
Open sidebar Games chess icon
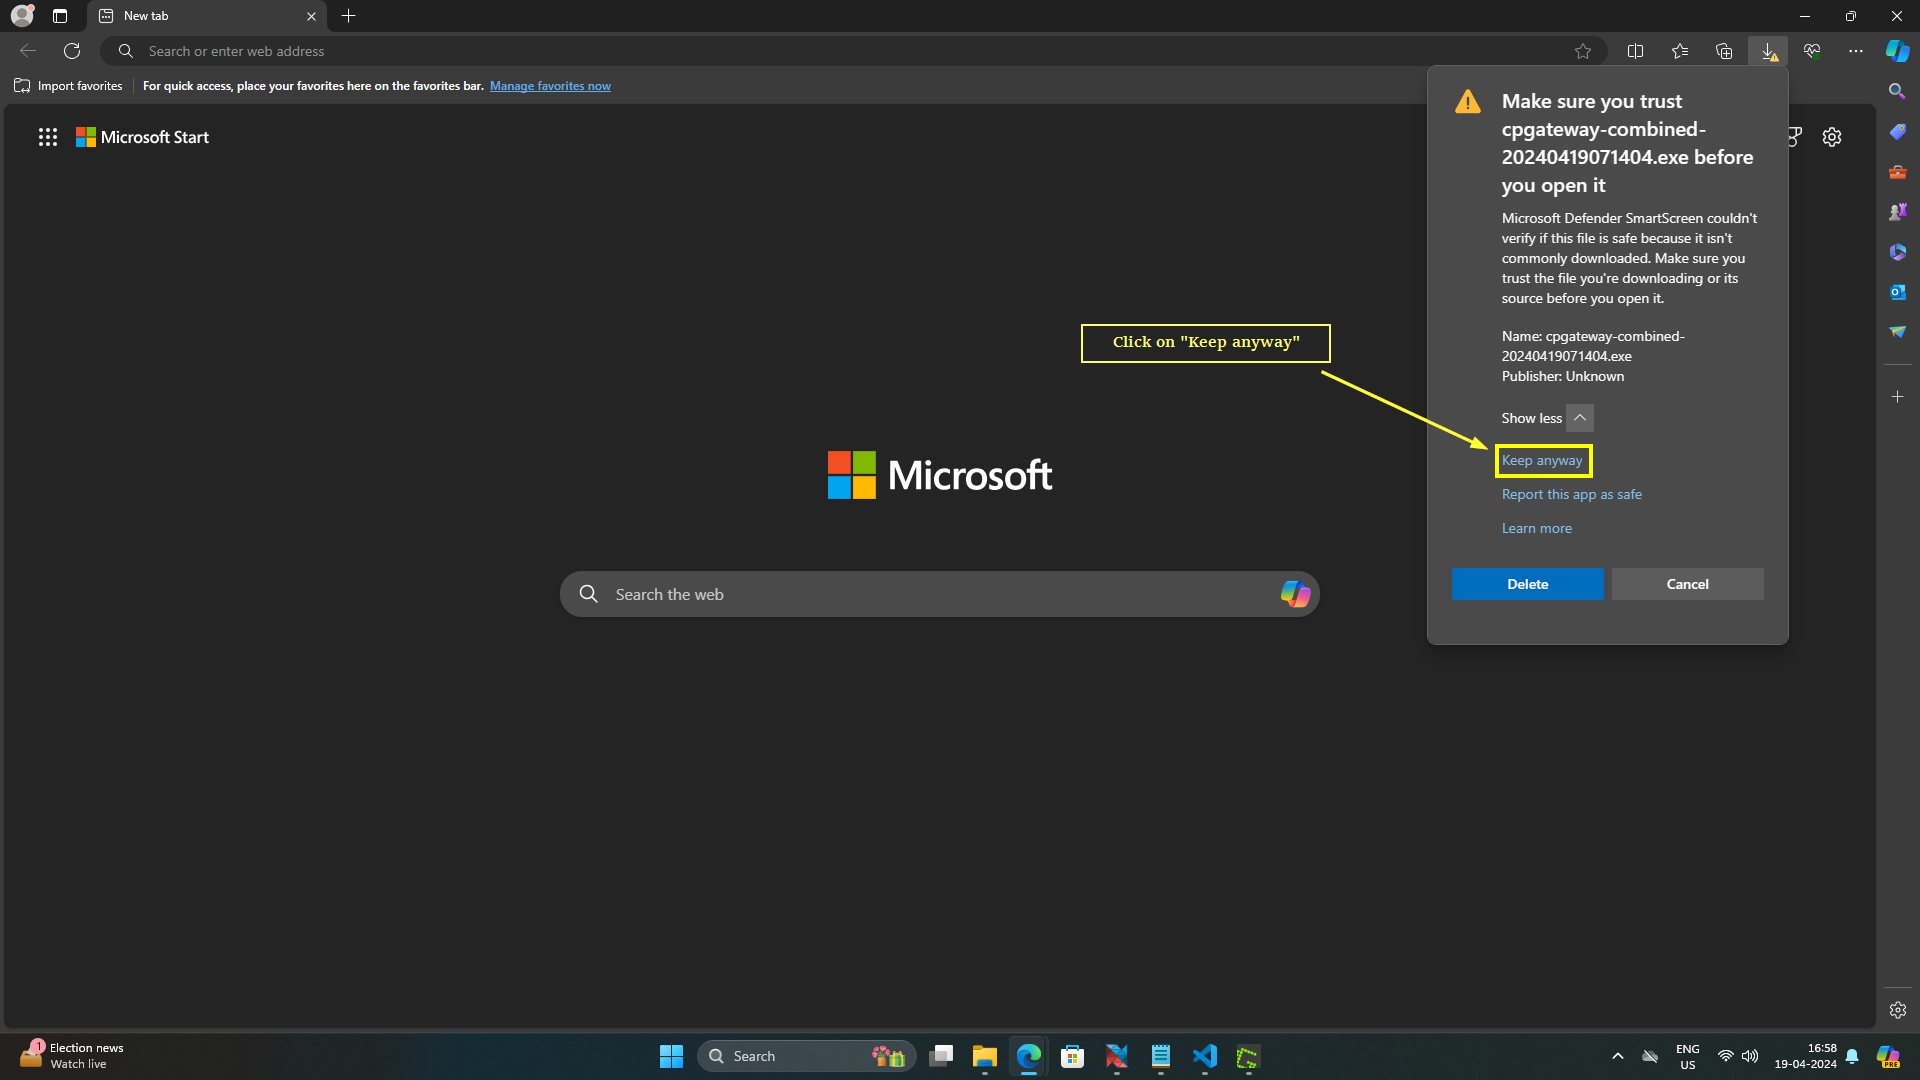pos(1897,211)
